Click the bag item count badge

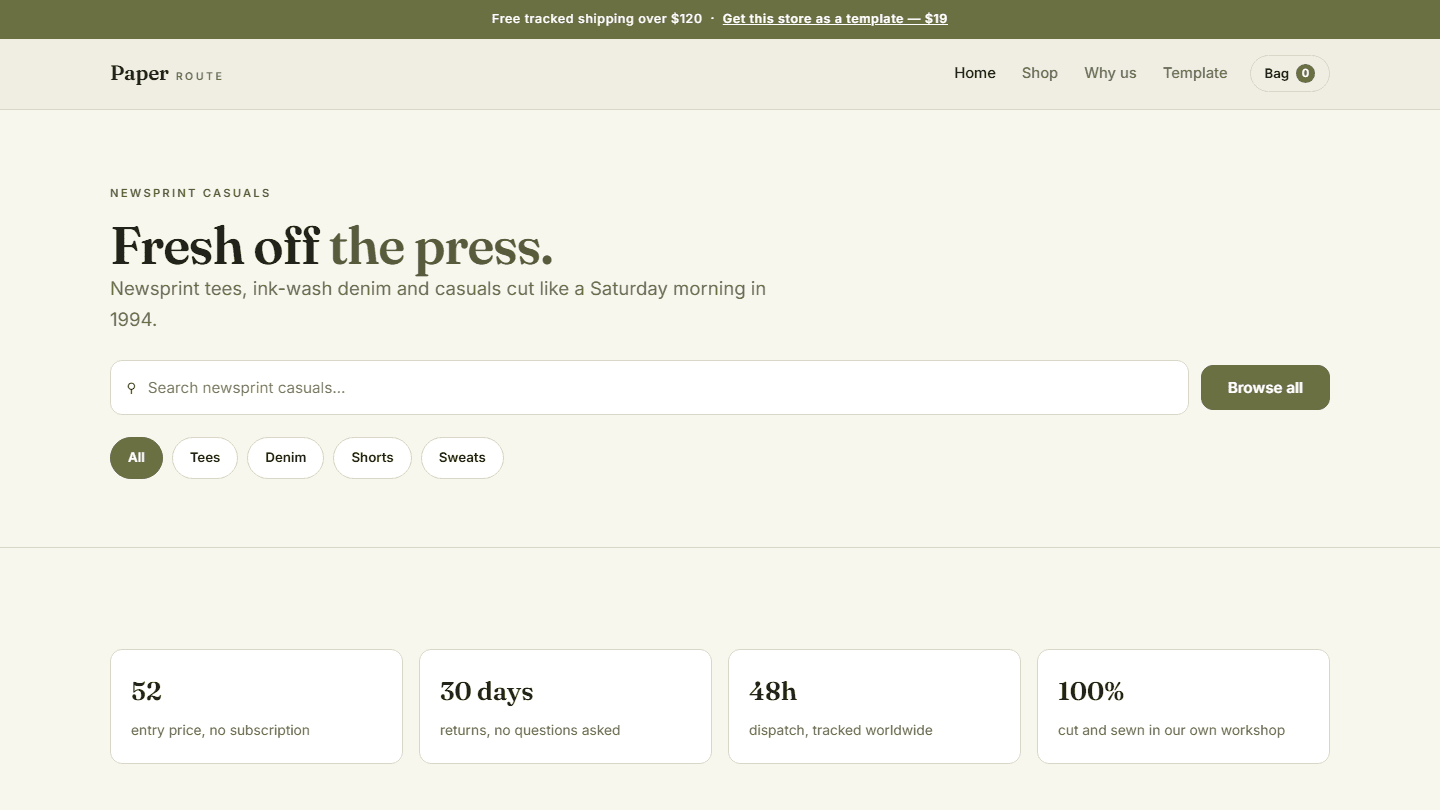click(x=1305, y=73)
